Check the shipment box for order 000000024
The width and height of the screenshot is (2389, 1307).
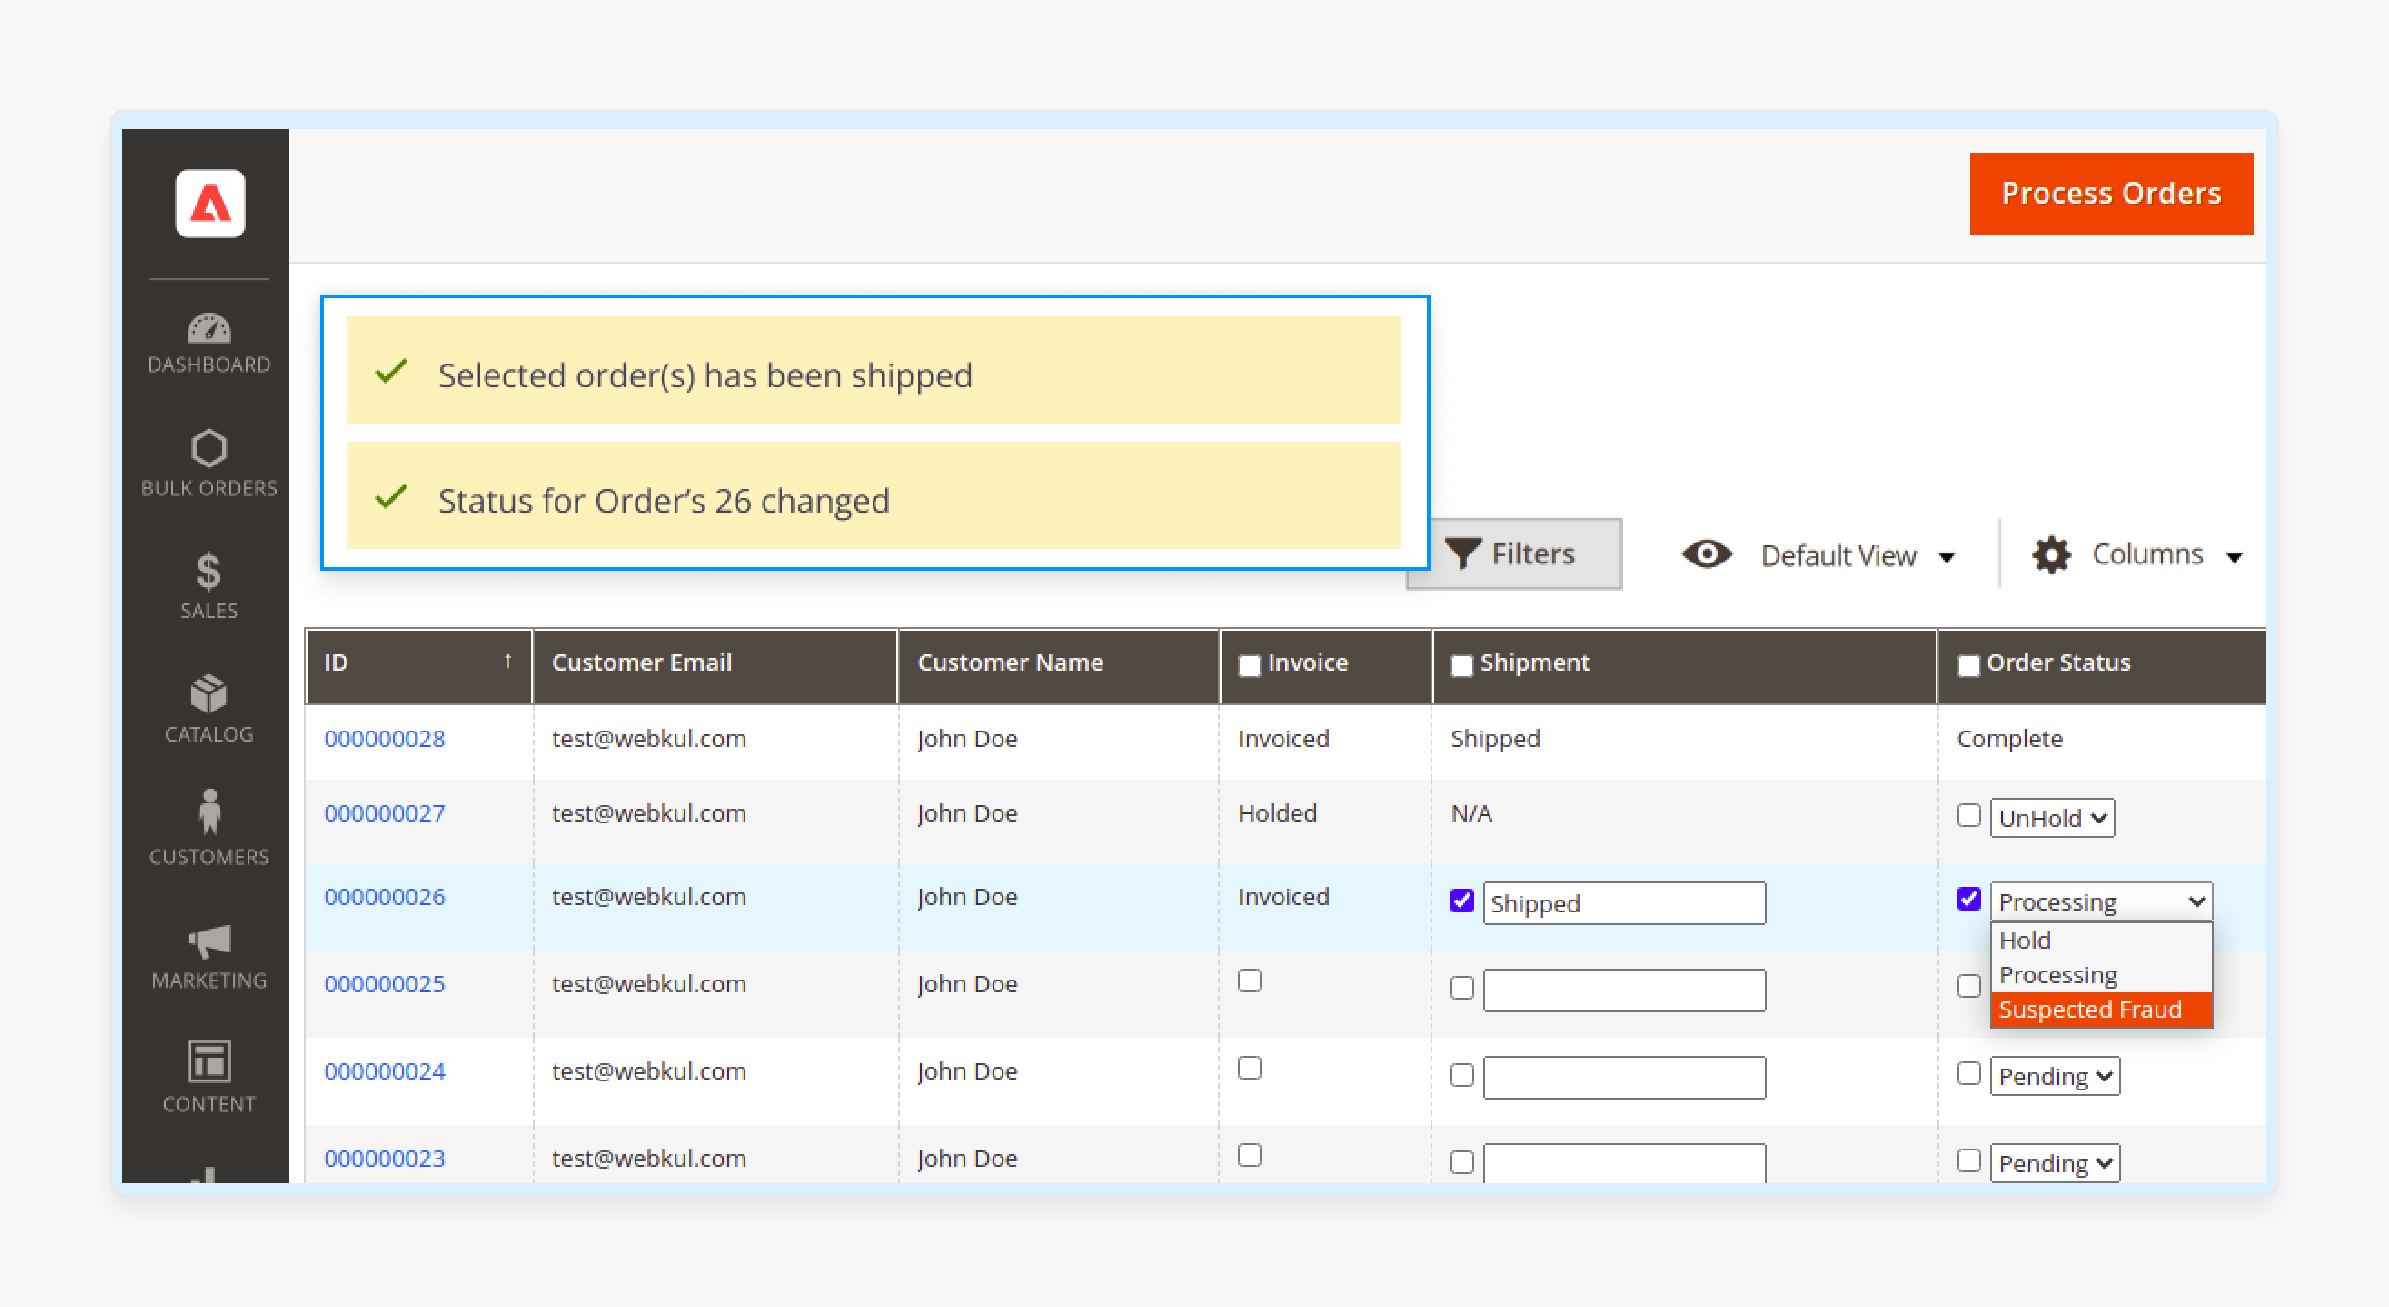[x=1461, y=1075]
